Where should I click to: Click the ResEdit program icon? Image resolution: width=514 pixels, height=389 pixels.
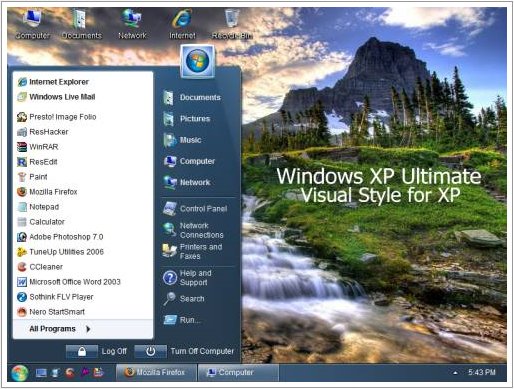click(x=22, y=162)
